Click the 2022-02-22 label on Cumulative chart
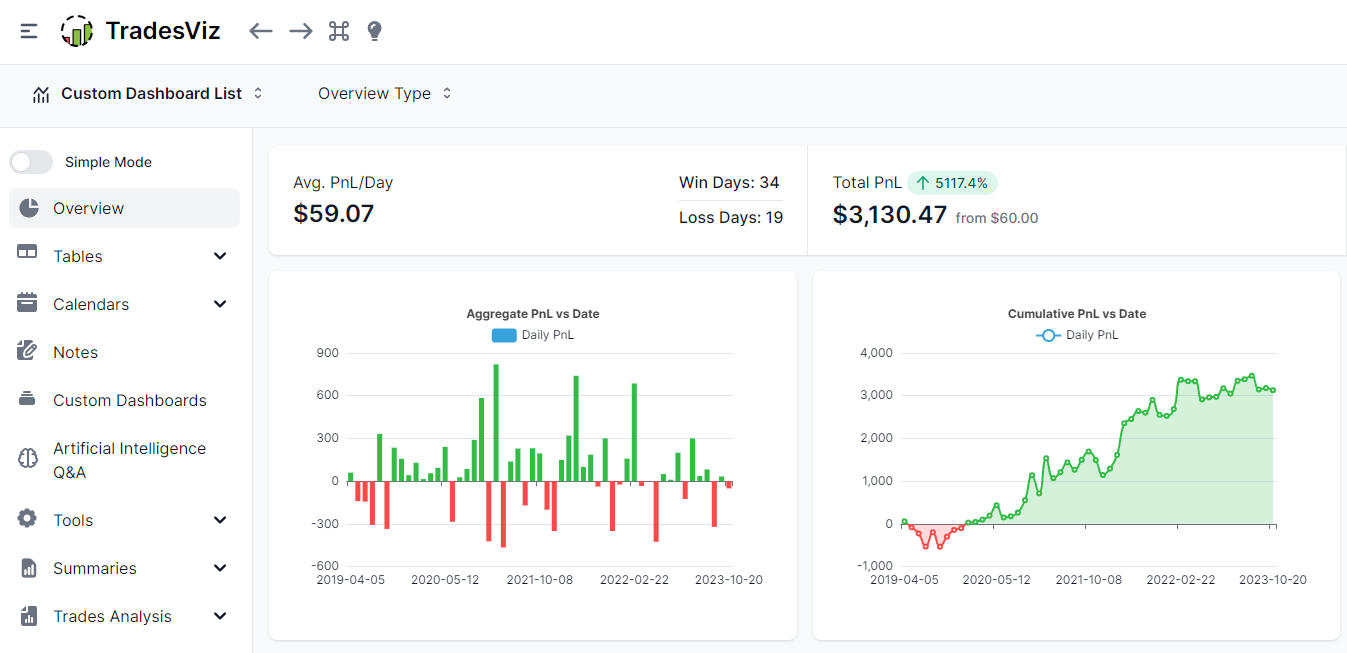Image resolution: width=1347 pixels, height=653 pixels. [x=1181, y=579]
